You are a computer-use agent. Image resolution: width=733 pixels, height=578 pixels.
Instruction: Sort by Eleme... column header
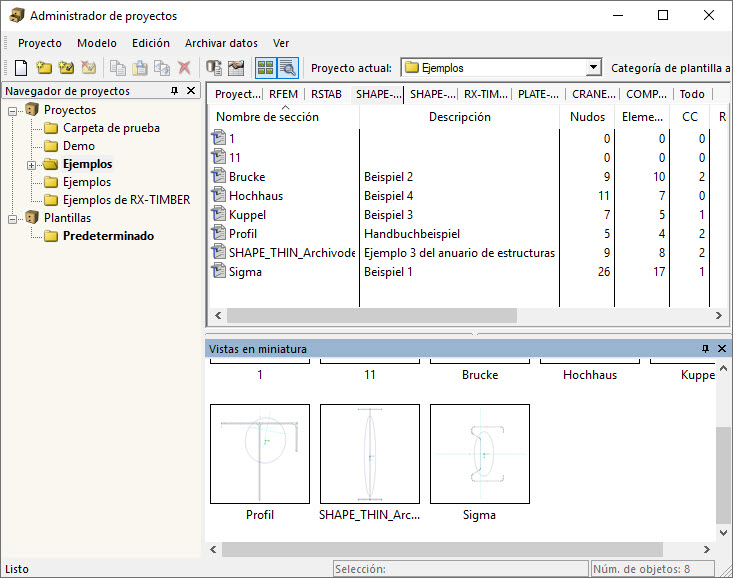[642, 117]
